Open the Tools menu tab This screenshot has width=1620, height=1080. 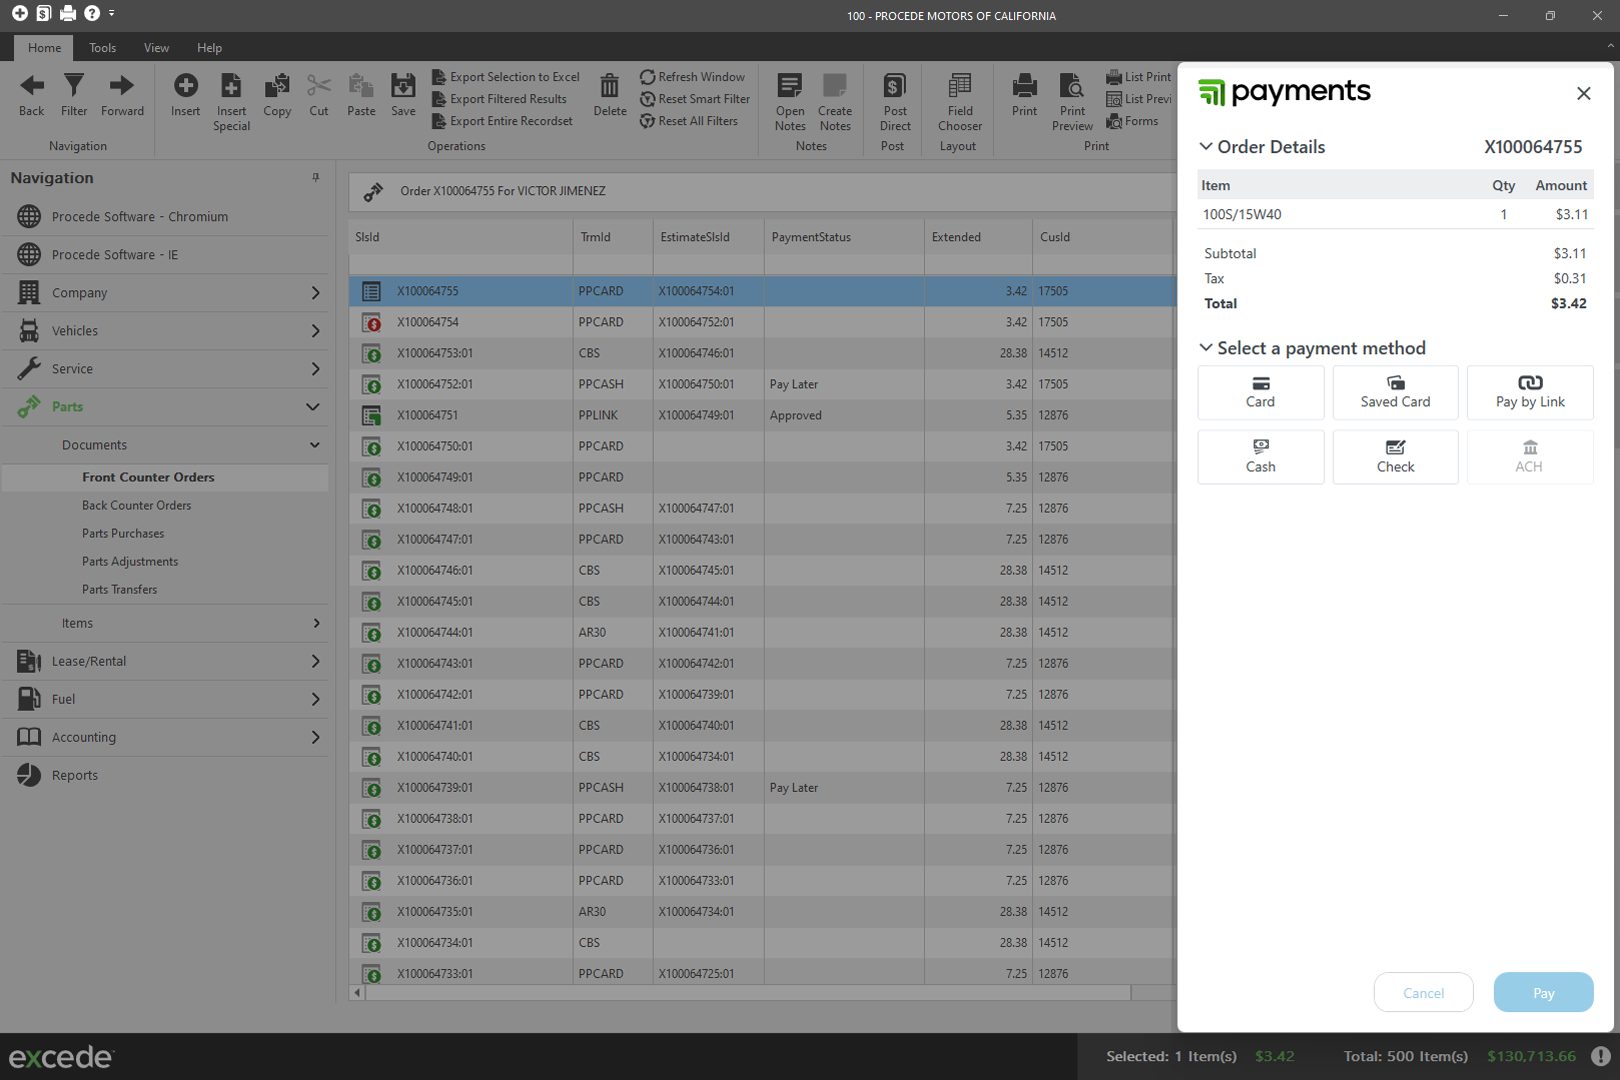coord(102,48)
